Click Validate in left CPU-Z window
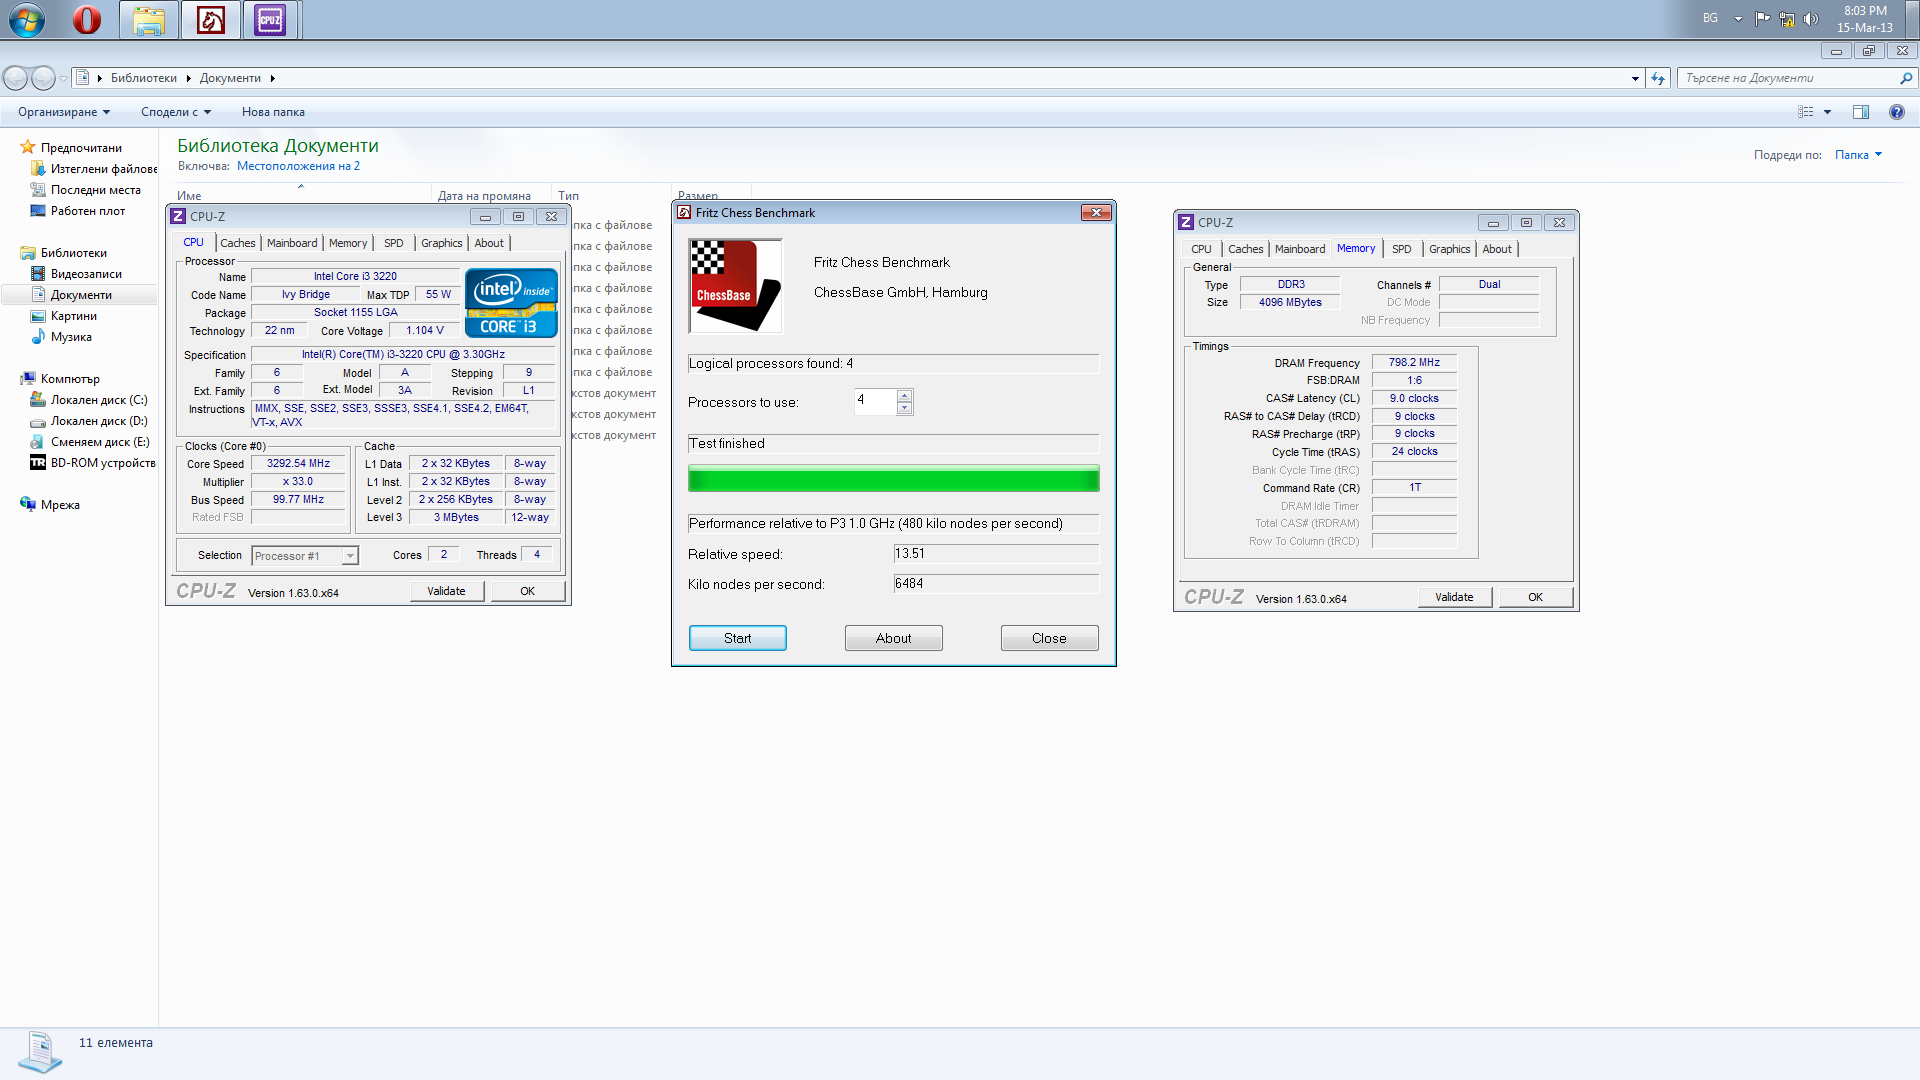 tap(446, 591)
